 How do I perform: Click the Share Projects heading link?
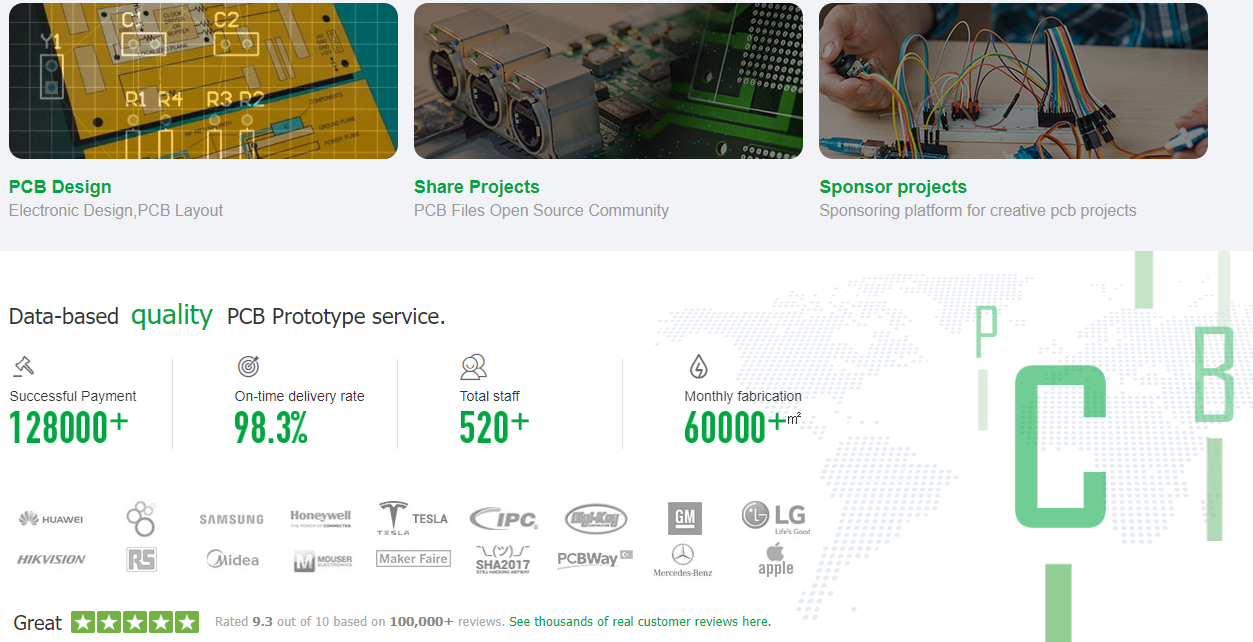pos(476,187)
